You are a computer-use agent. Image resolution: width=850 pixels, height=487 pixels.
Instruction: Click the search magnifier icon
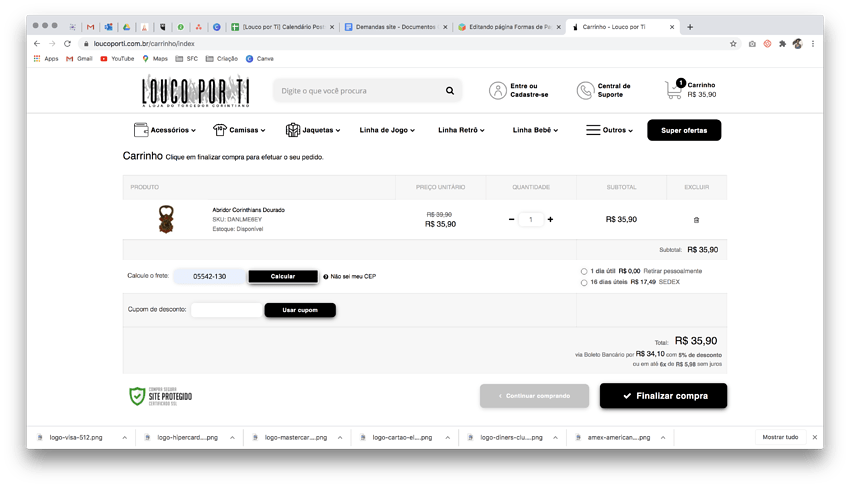pos(449,91)
